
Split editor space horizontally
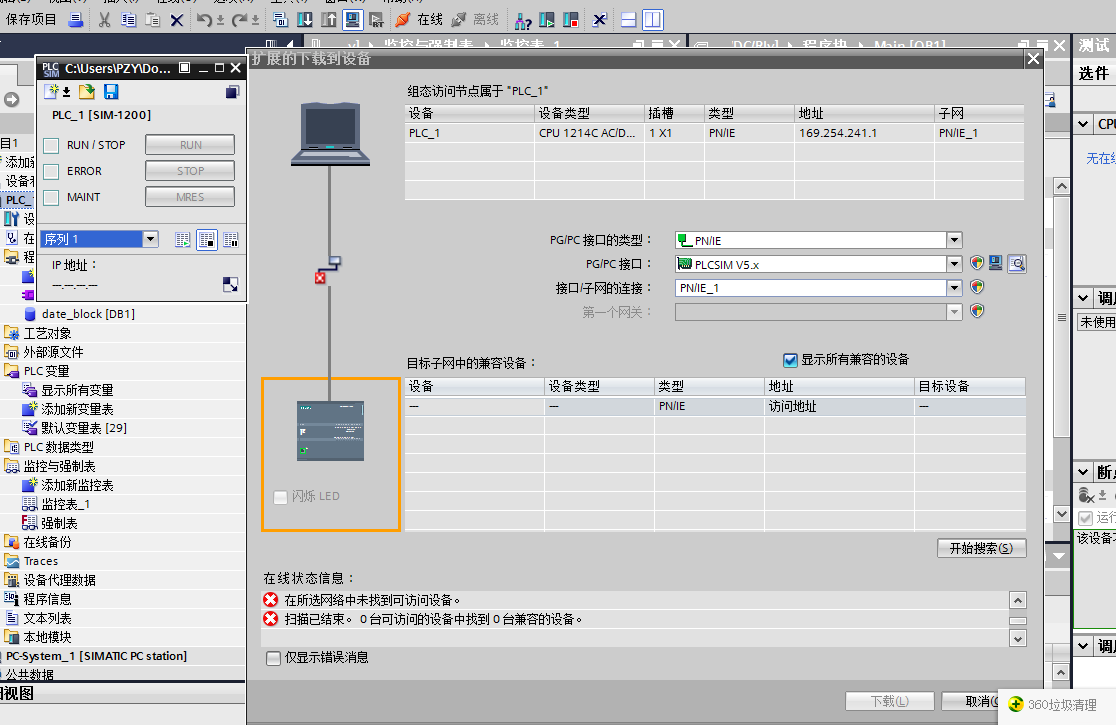(628, 20)
